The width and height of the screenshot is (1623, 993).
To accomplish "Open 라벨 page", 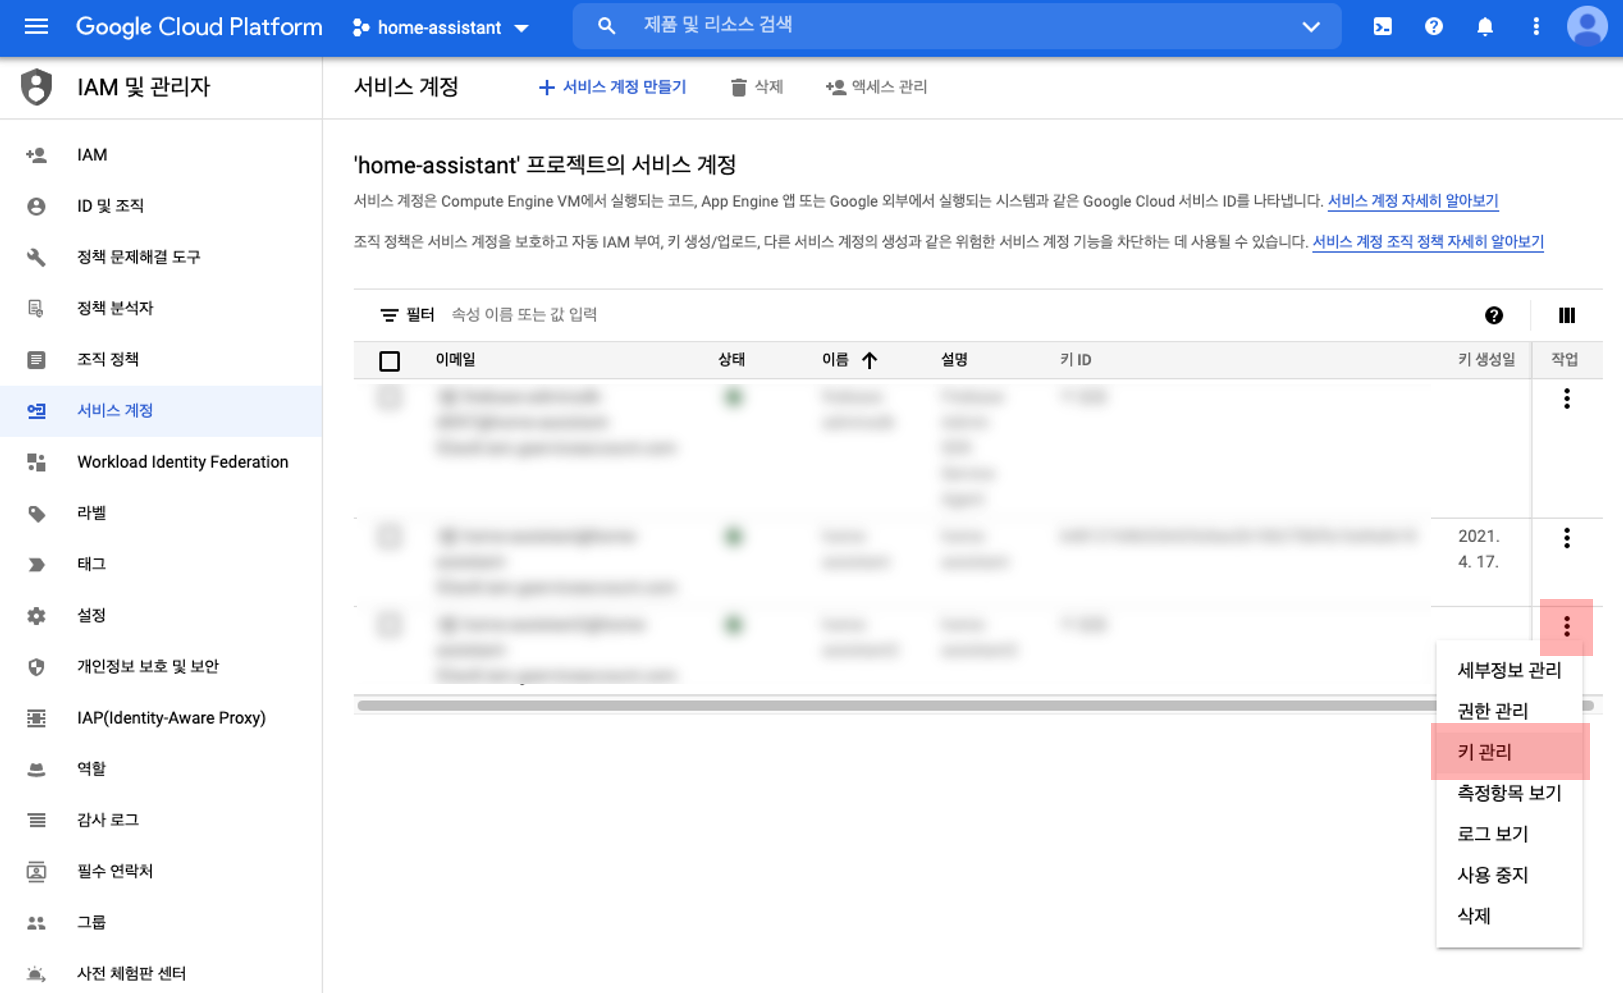I will coord(161,513).
